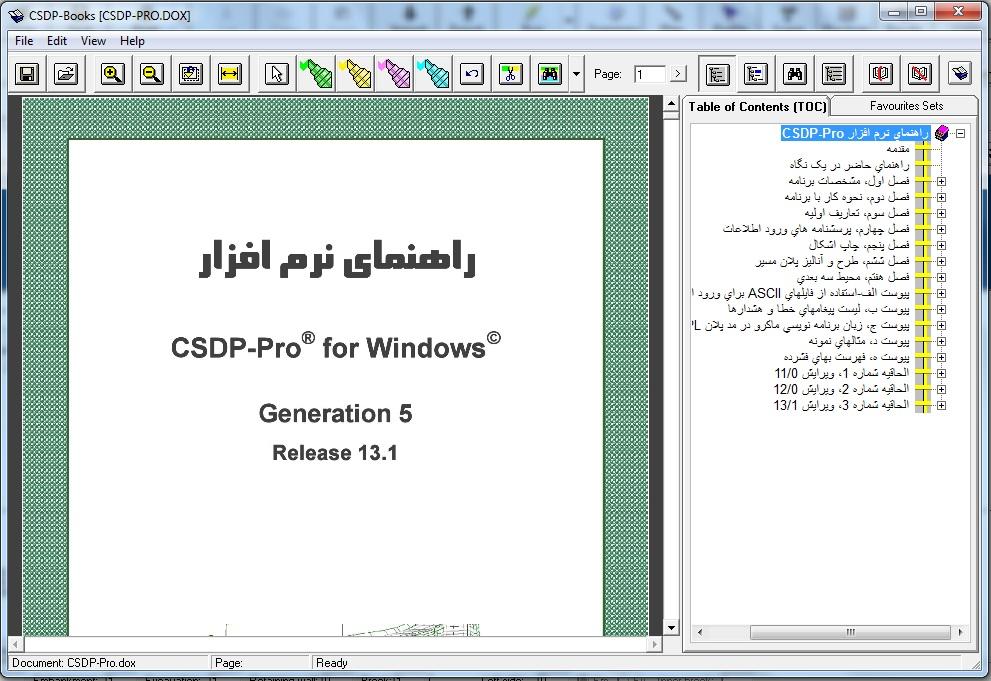Click the book icon beside the CSDP-Pro root node
Image resolution: width=991 pixels, height=681 pixels.
942,133
